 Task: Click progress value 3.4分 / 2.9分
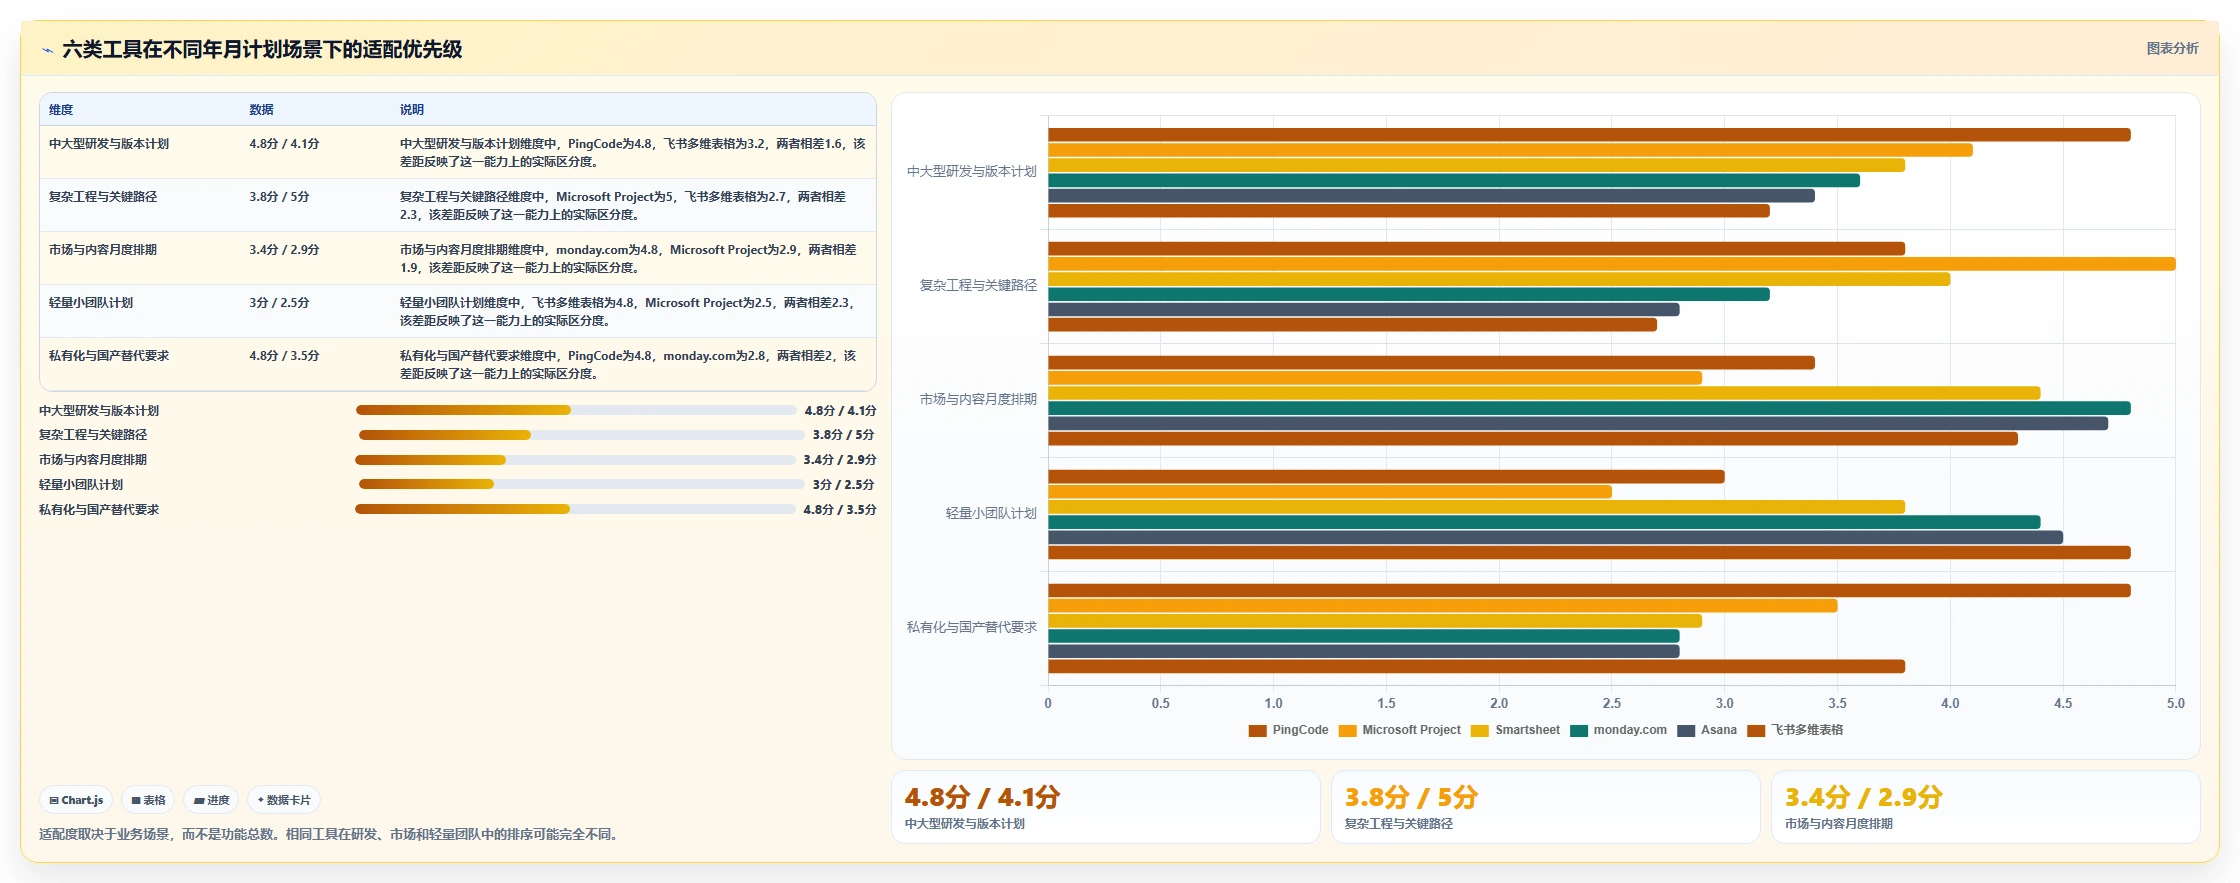coord(839,460)
